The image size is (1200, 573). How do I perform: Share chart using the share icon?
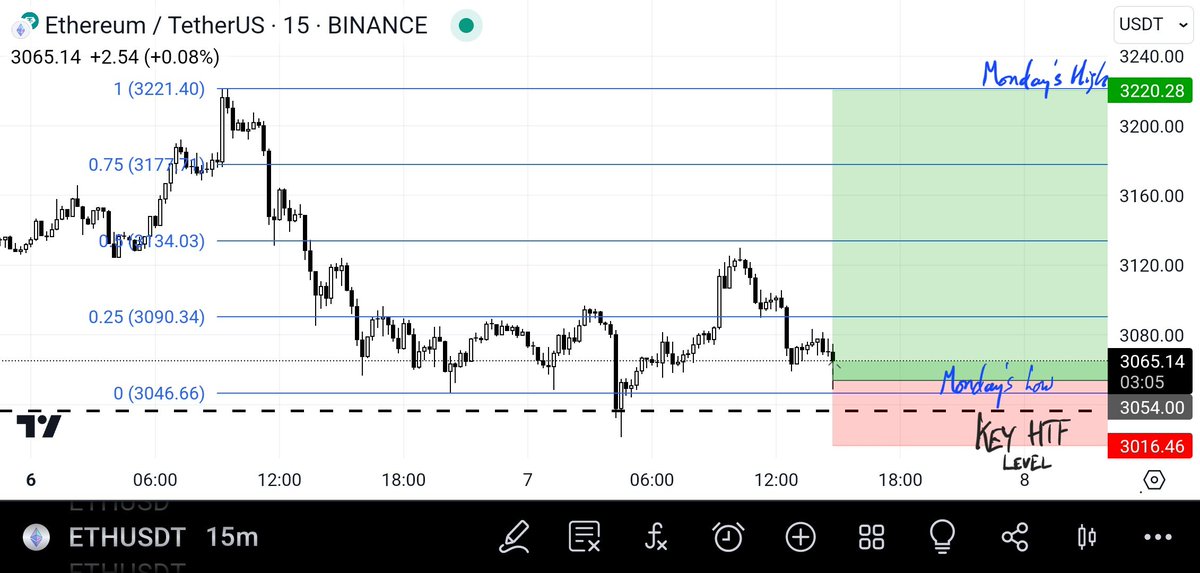(x=1014, y=538)
